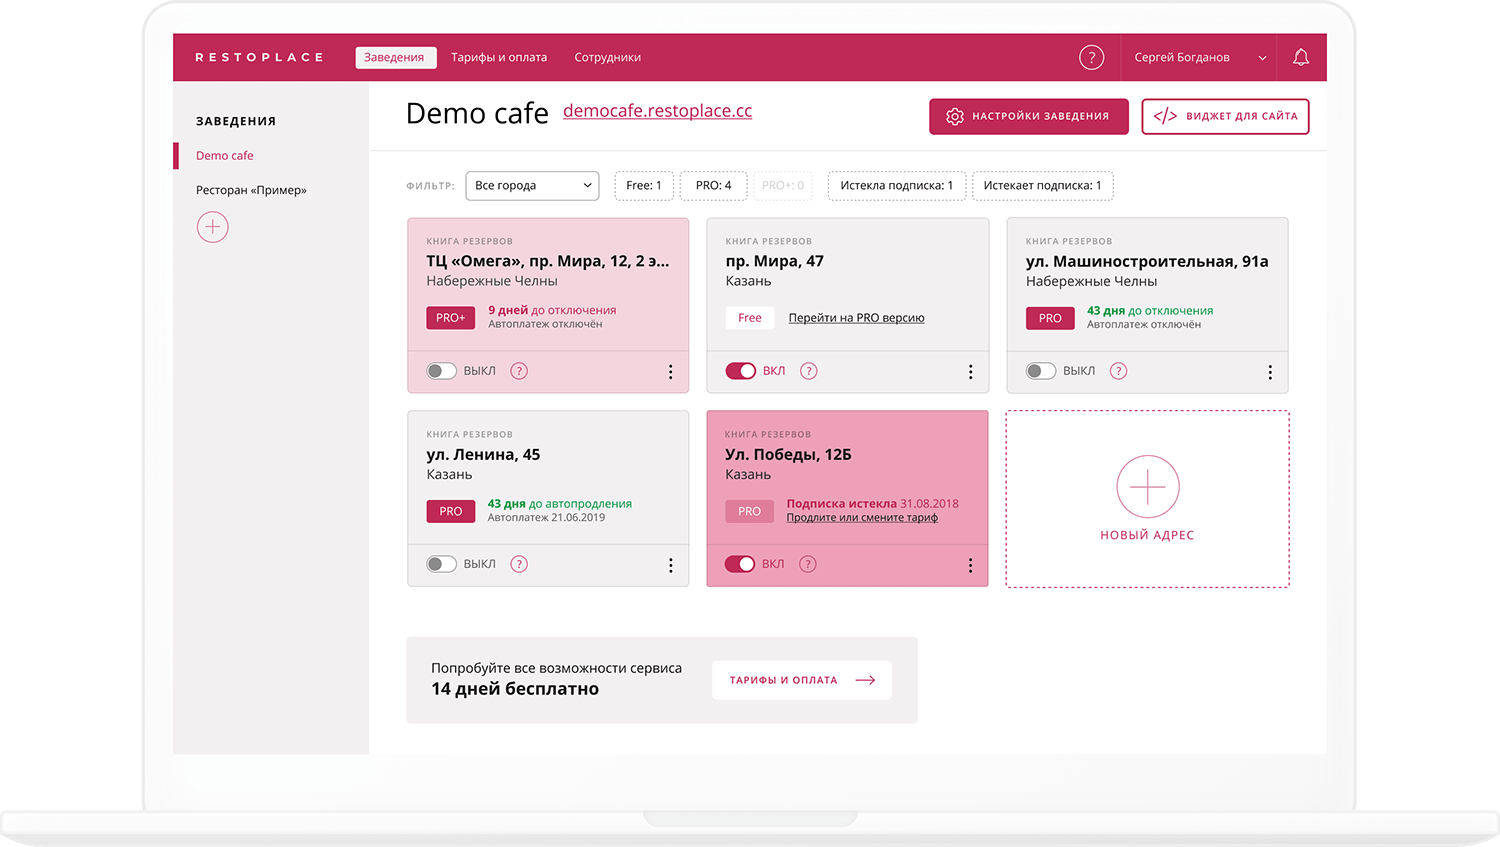Click the RESTOPLACE logo
This screenshot has height=847, width=1500.
pyautogui.click(x=259, y=57)
